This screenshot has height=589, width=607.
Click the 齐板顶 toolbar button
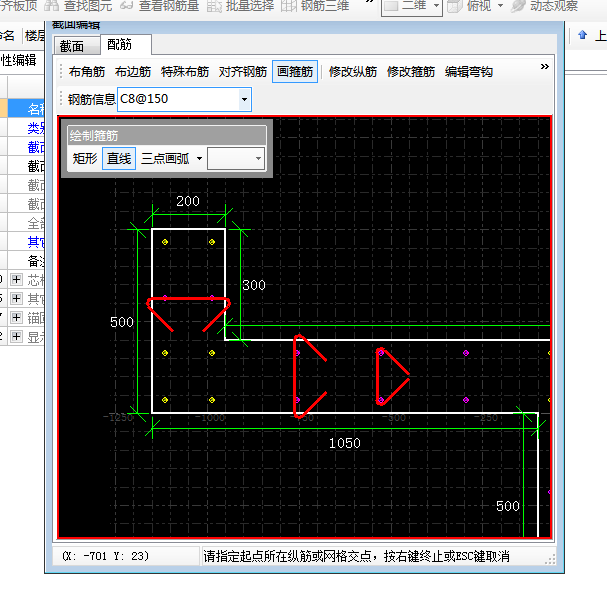[x=18, y=5]
